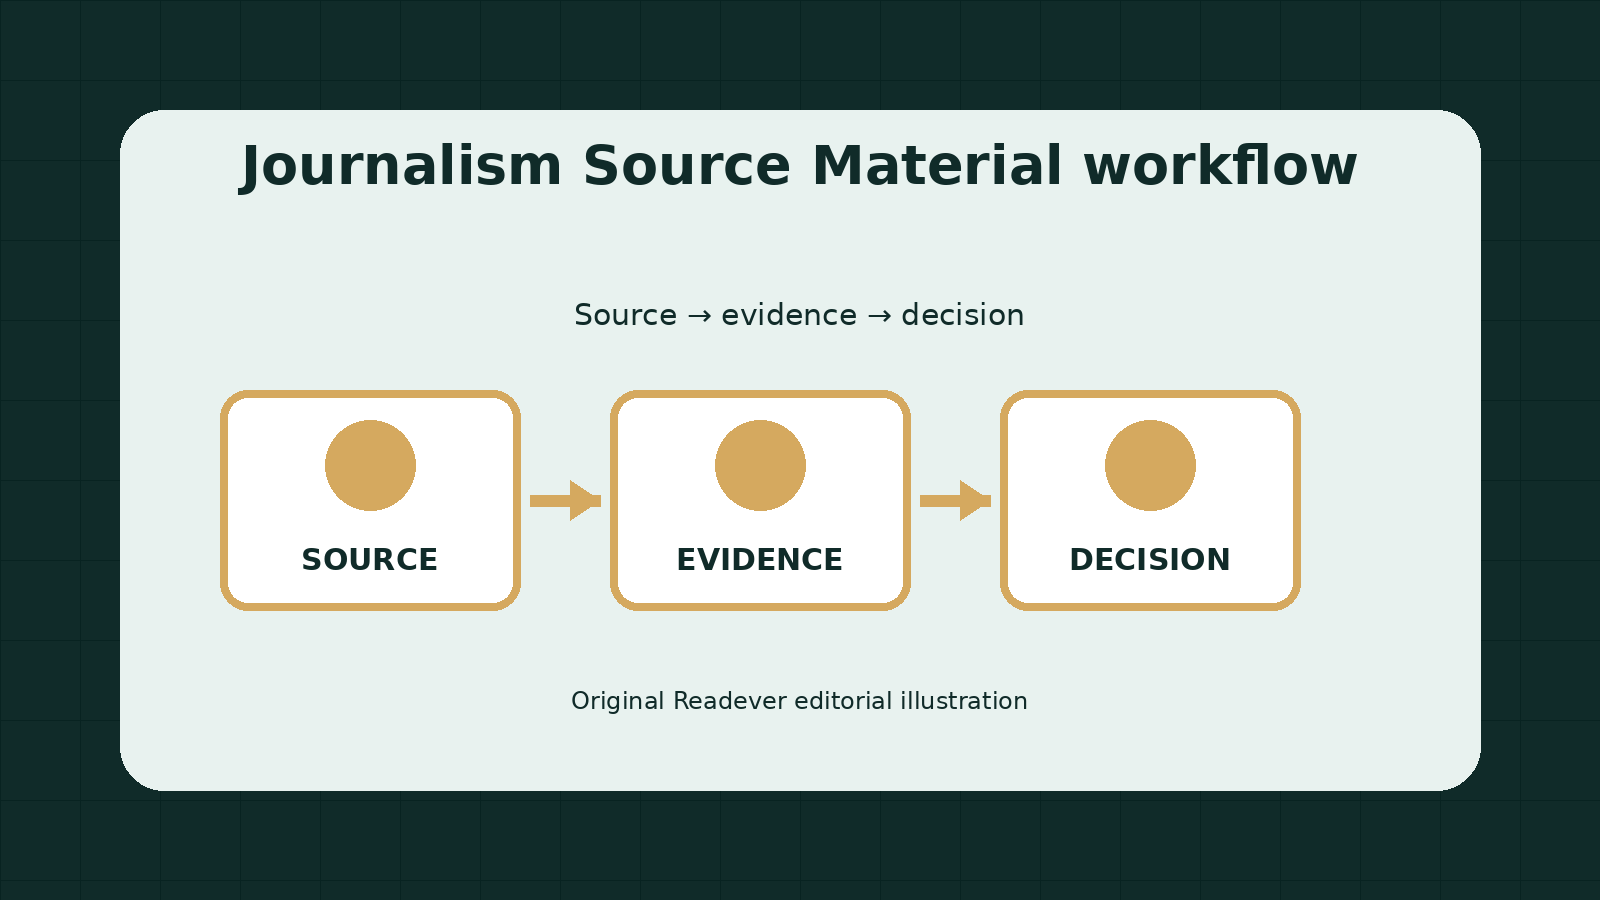The image size is (1600, 900).
Task: Click the EVIDENCE card's gold circle
Action: (x=760, y=465)
